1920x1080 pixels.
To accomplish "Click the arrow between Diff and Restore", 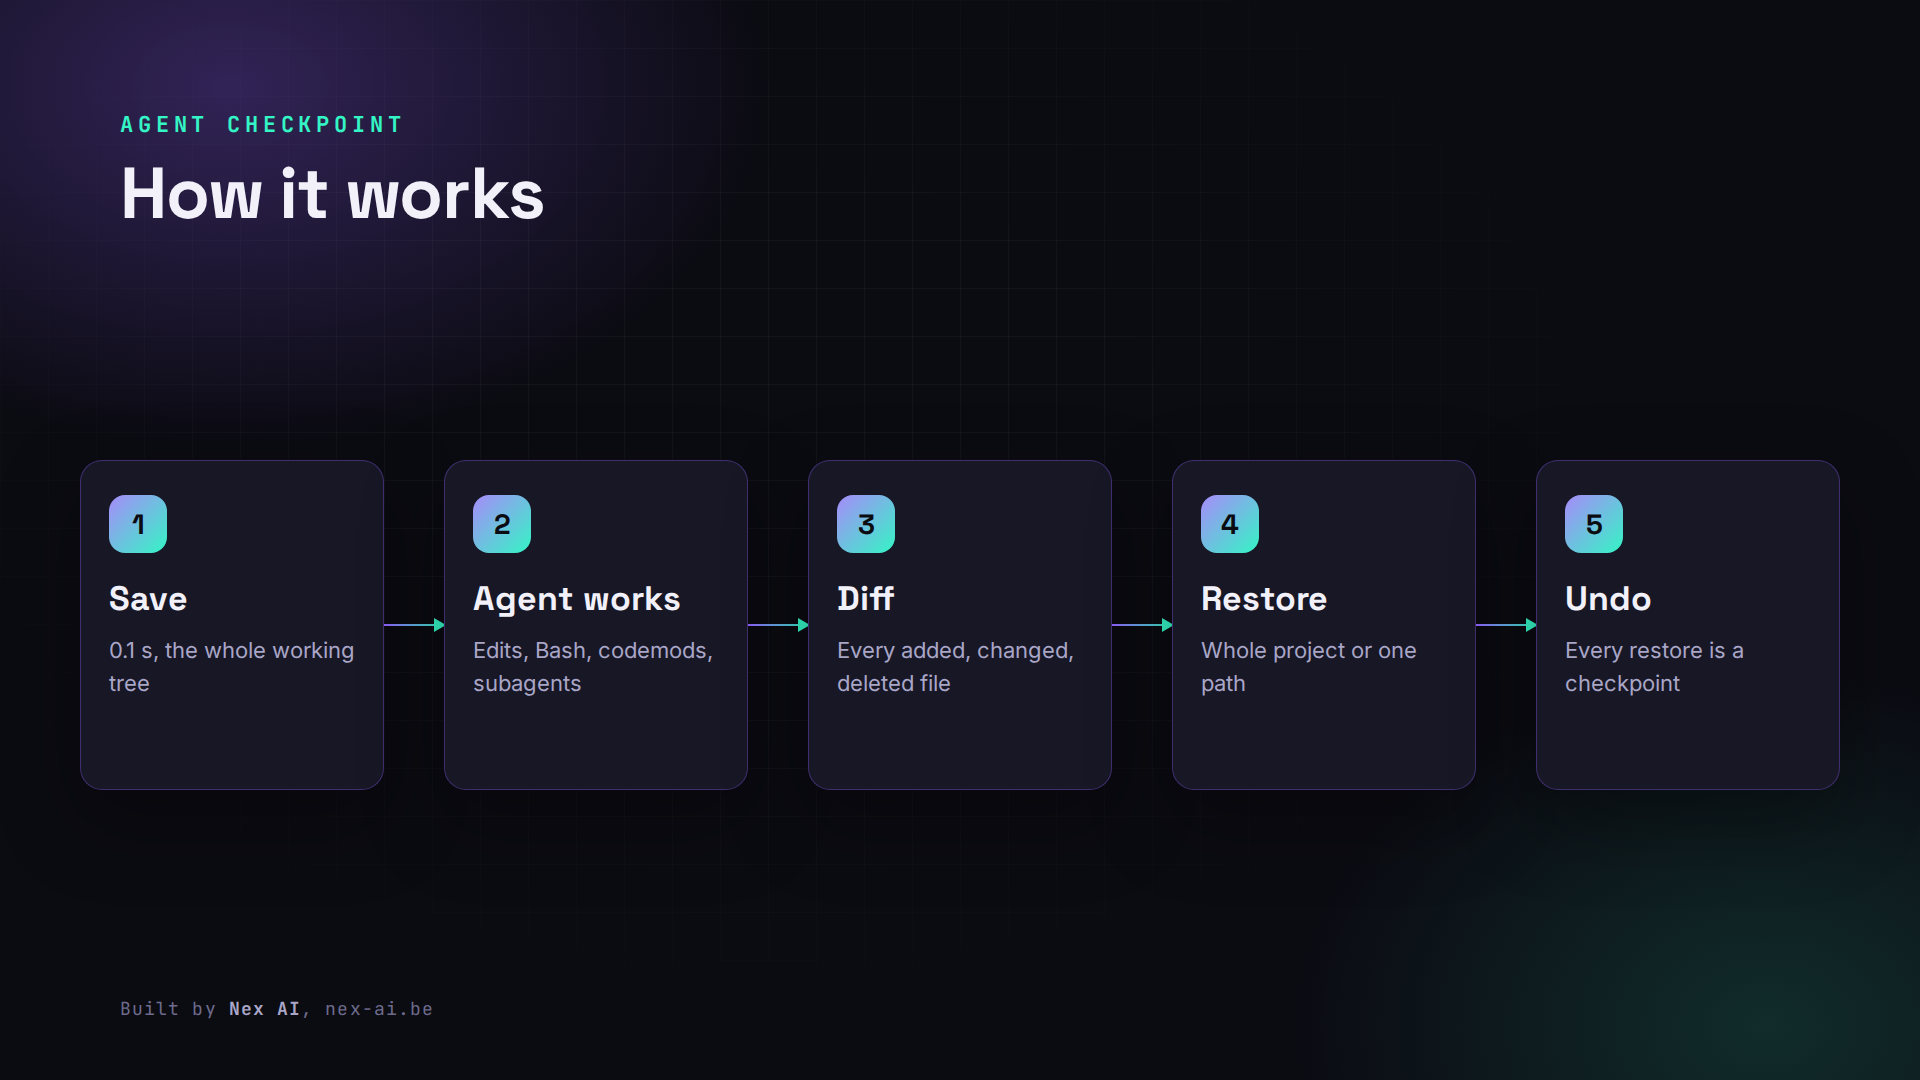I will [x=1142, y=625].
